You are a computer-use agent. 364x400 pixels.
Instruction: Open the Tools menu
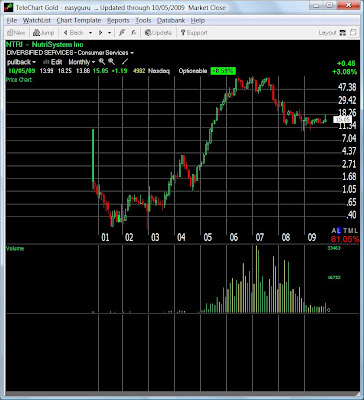(143, 20)
